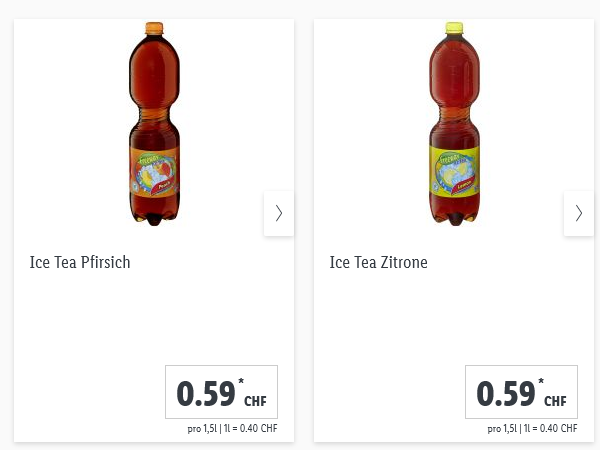Click the asterisk in the Zitrone price
The width and height of the screenshot is (600, 450).
coord(541,381)
